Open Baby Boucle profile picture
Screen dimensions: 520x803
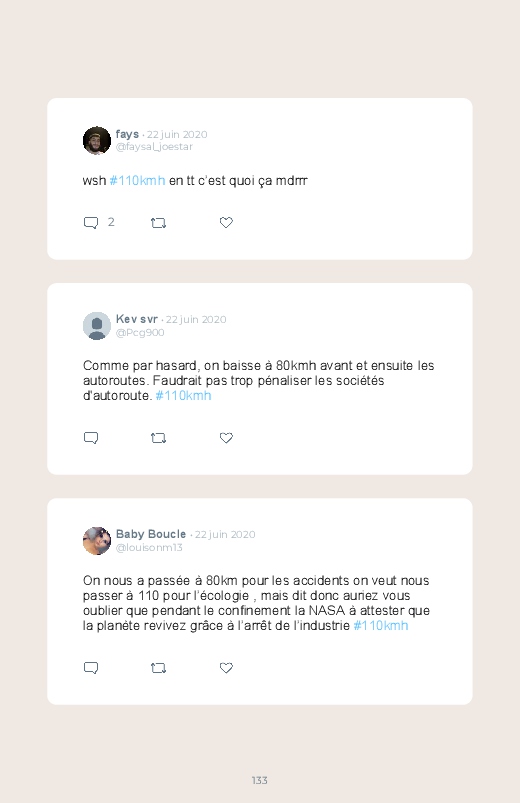[97, 541]
